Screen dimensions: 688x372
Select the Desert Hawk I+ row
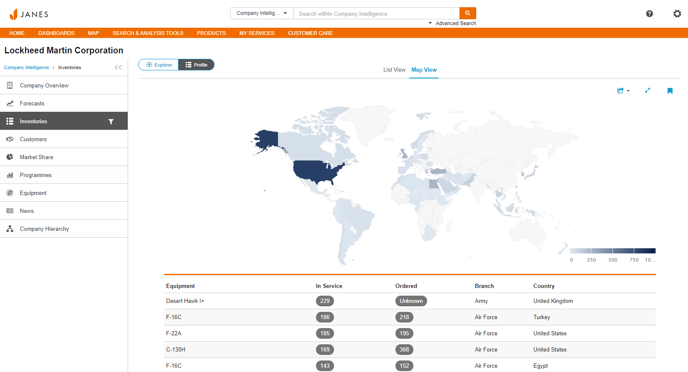[410, 301]
